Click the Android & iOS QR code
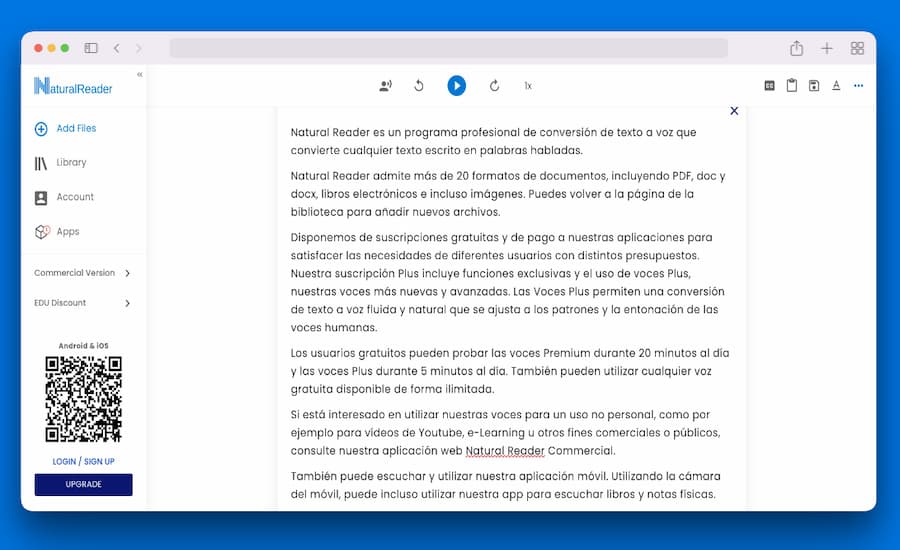 coord(84,399)
